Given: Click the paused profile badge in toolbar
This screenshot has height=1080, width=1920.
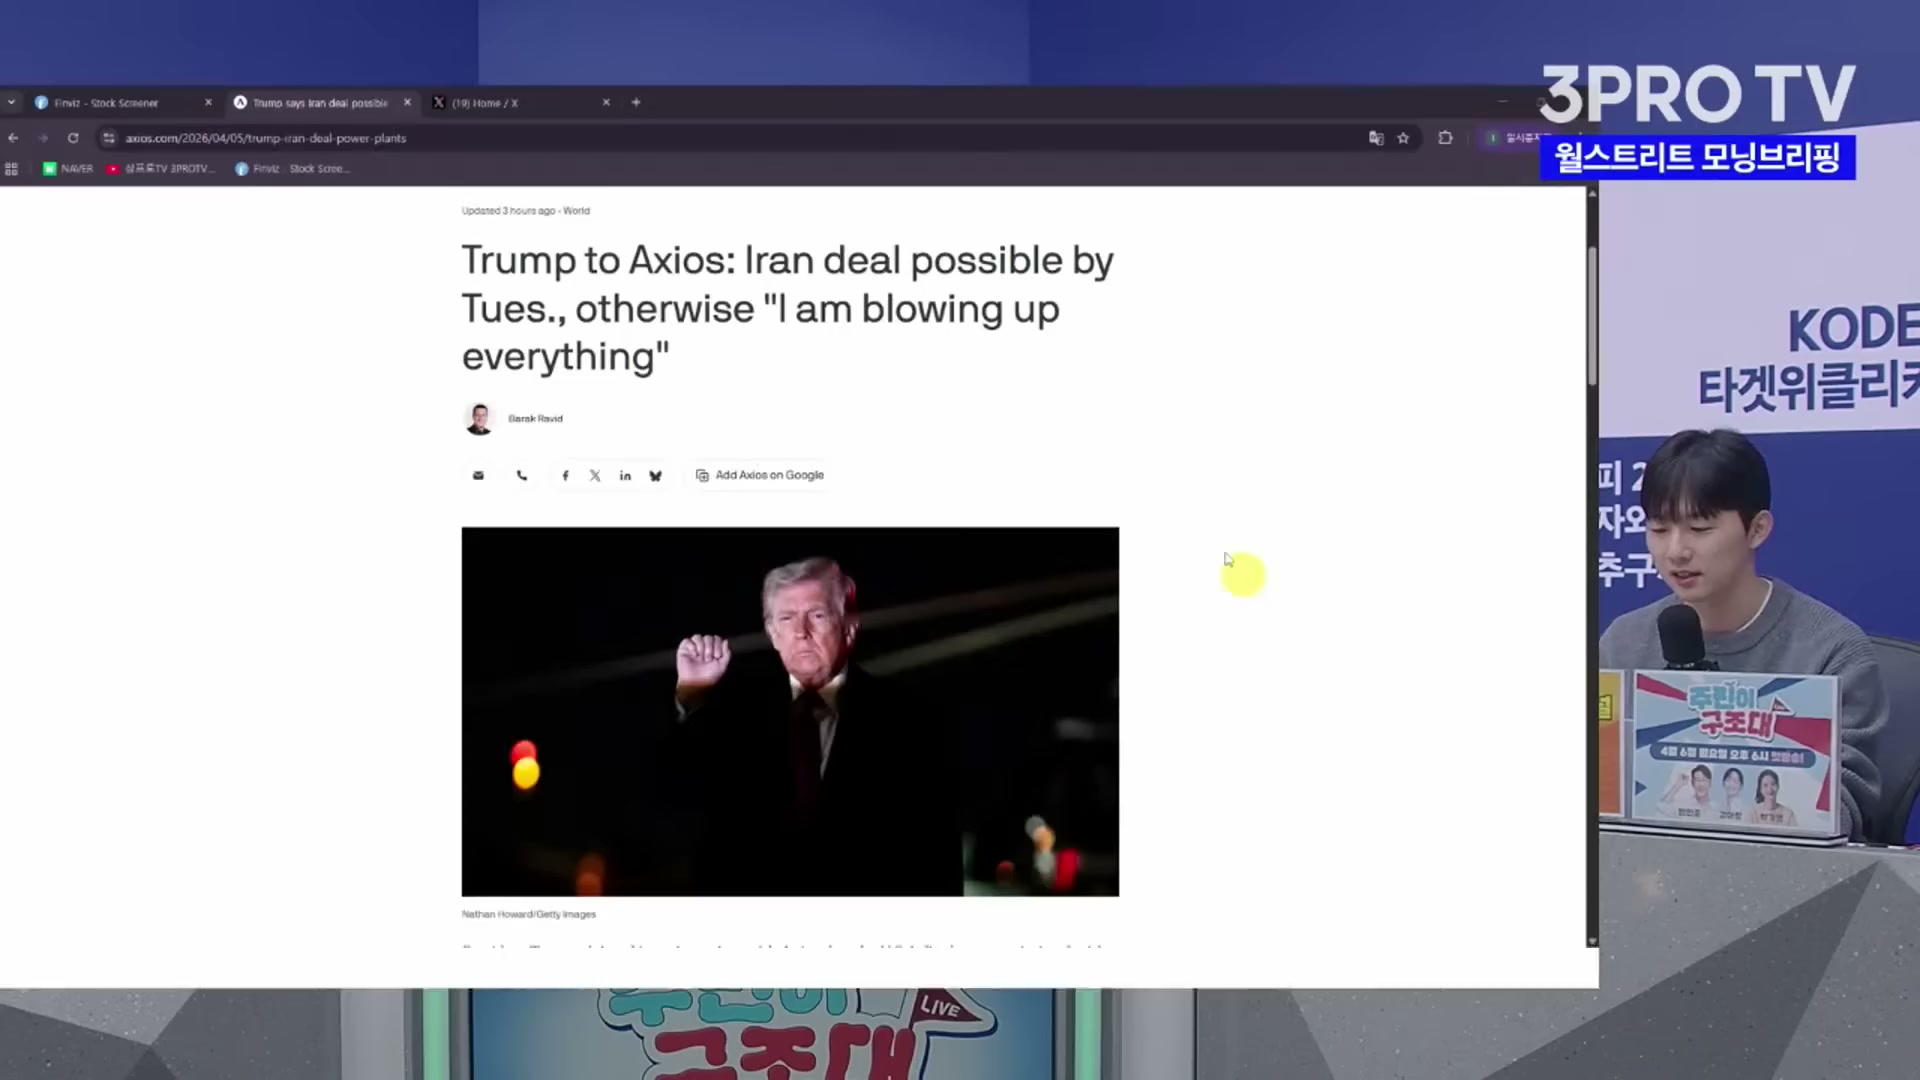Looking at the screenshot, I should [x=1515, y=138].
